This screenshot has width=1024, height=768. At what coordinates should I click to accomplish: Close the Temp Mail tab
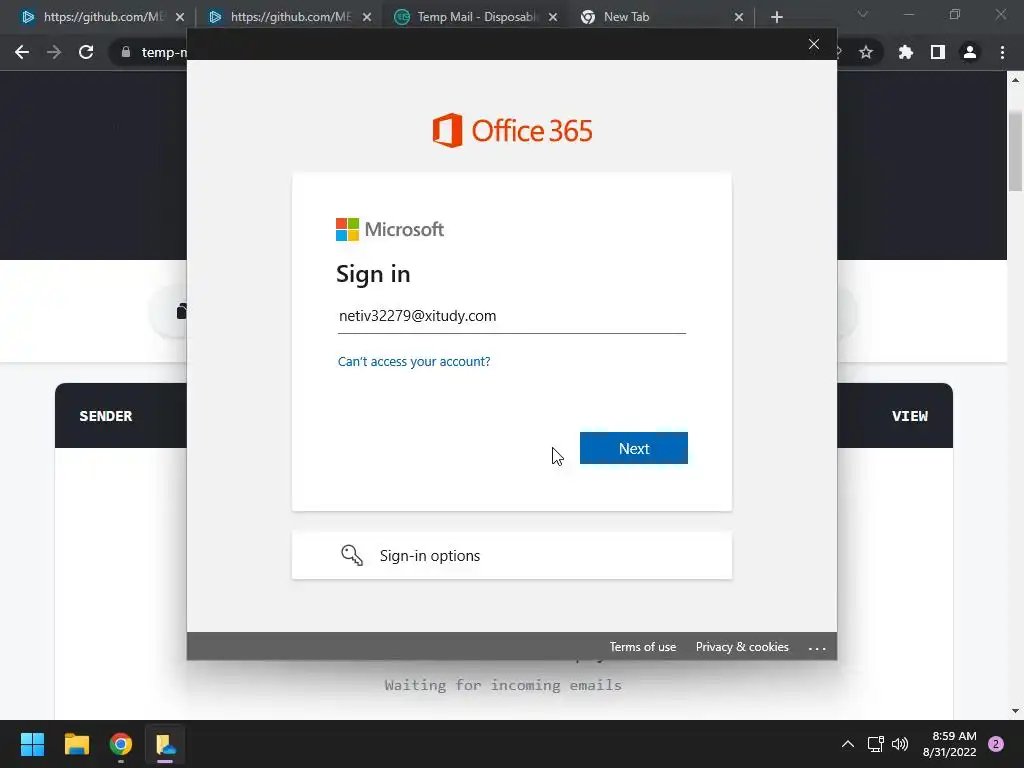pyautogui.click(x=553, y=17)
